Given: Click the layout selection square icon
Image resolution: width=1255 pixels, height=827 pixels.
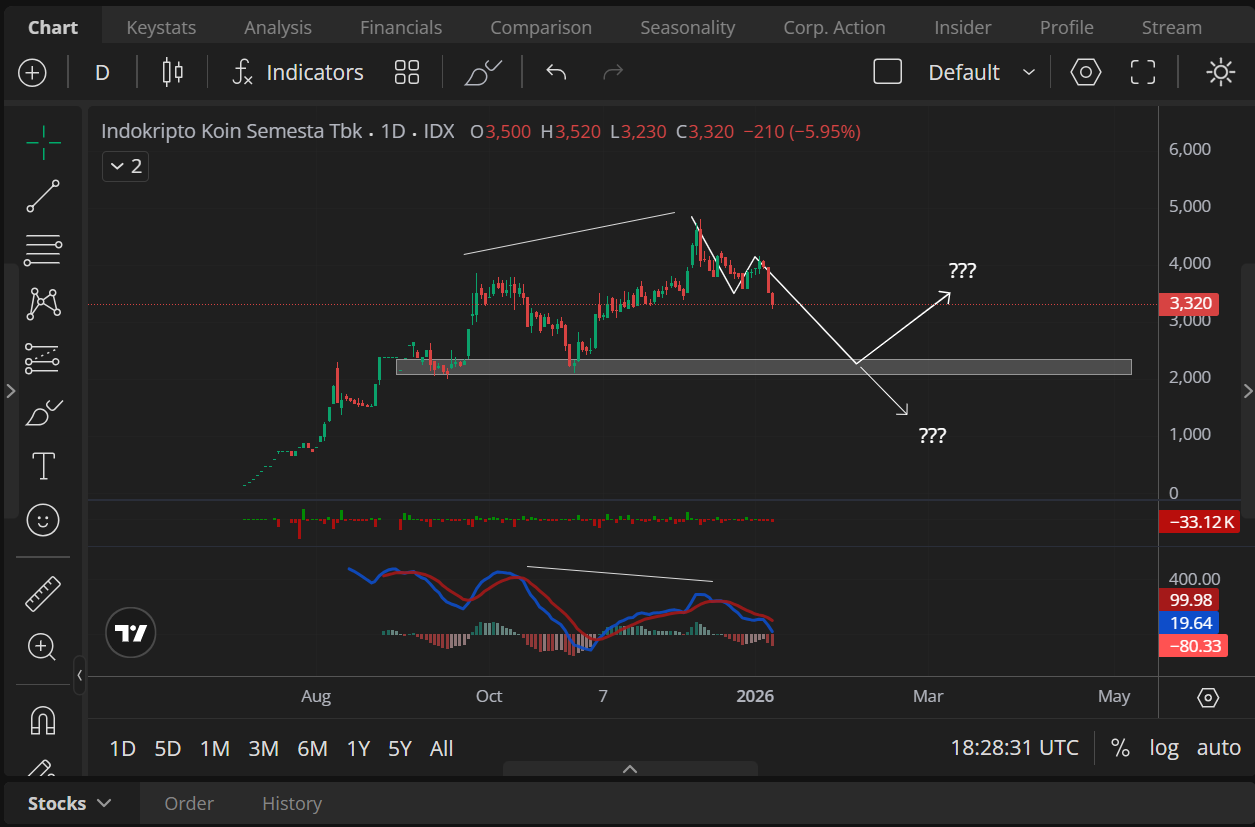Looking at the screenshot, I should 888,72.
